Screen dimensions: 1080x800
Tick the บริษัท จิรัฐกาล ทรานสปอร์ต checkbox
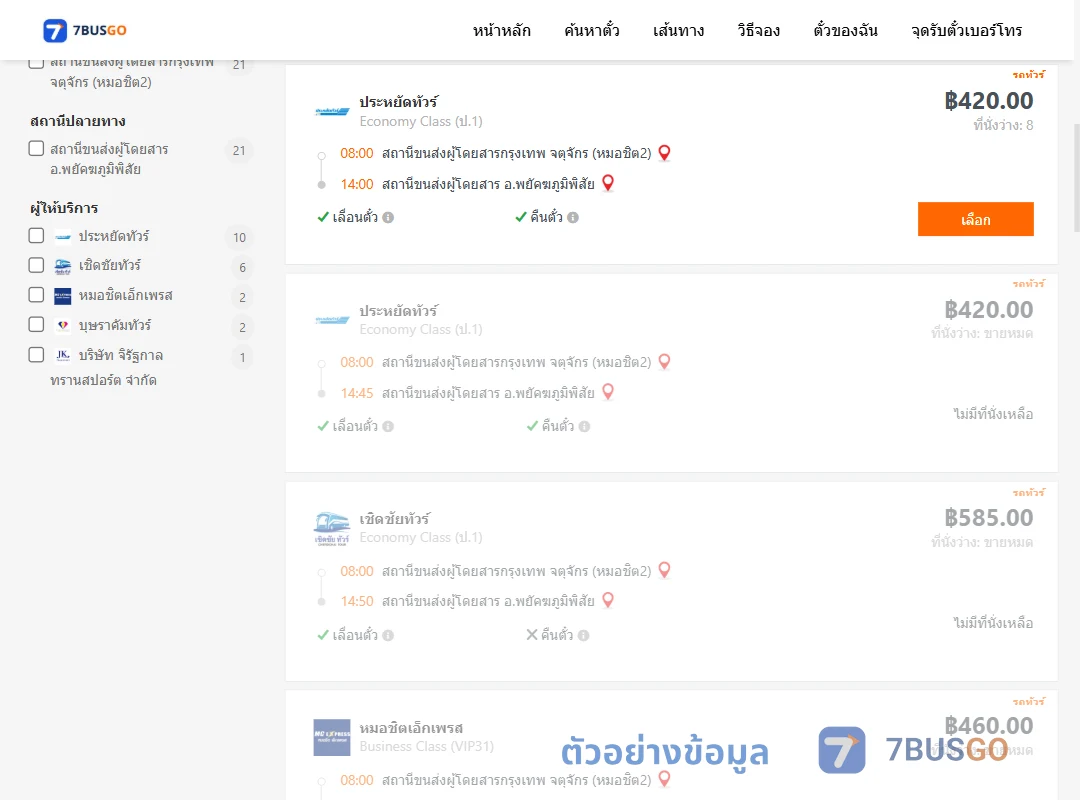pos(37,355)
